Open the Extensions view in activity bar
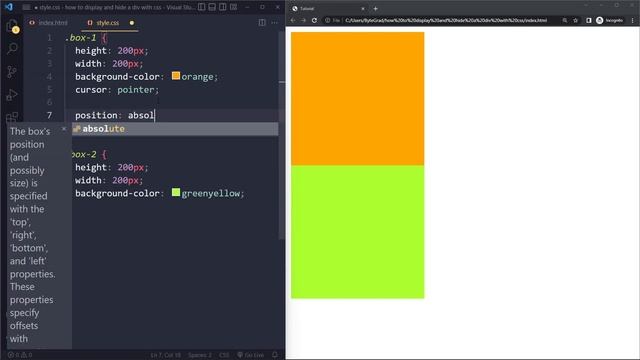The width and height of the screenshot is (640, 360). (12, 117)
